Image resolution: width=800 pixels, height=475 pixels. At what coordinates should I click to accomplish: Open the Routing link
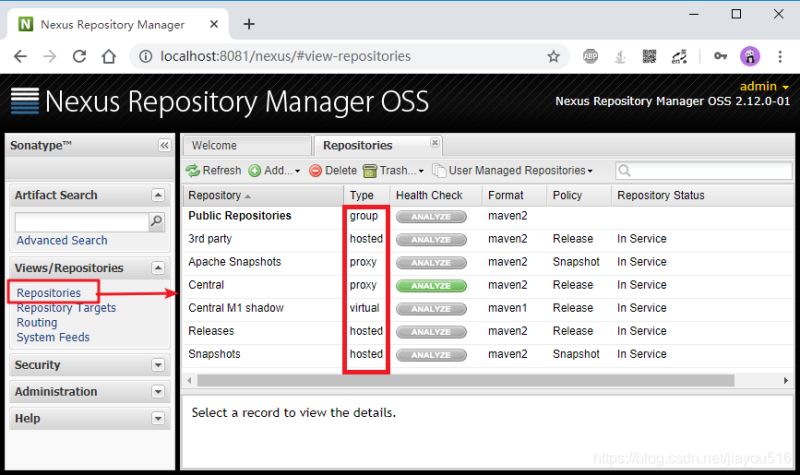37,322
